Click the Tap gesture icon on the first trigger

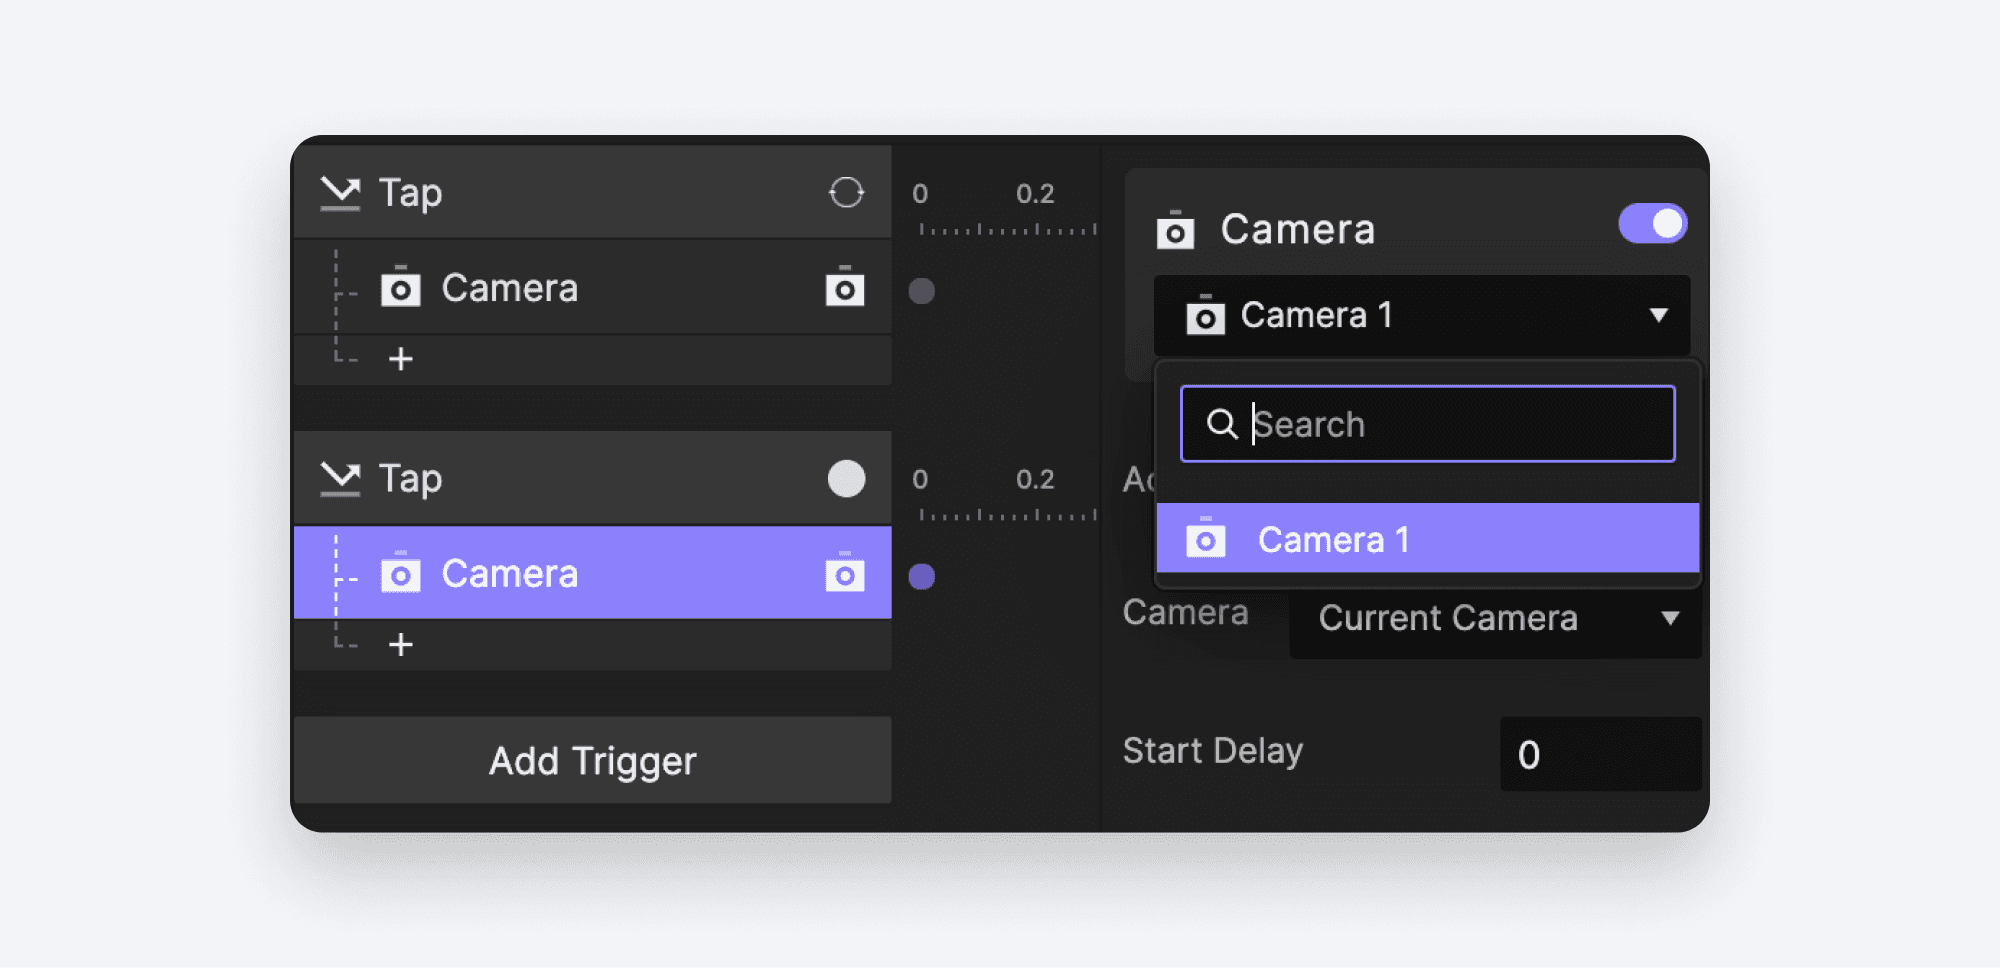(340, 192)
